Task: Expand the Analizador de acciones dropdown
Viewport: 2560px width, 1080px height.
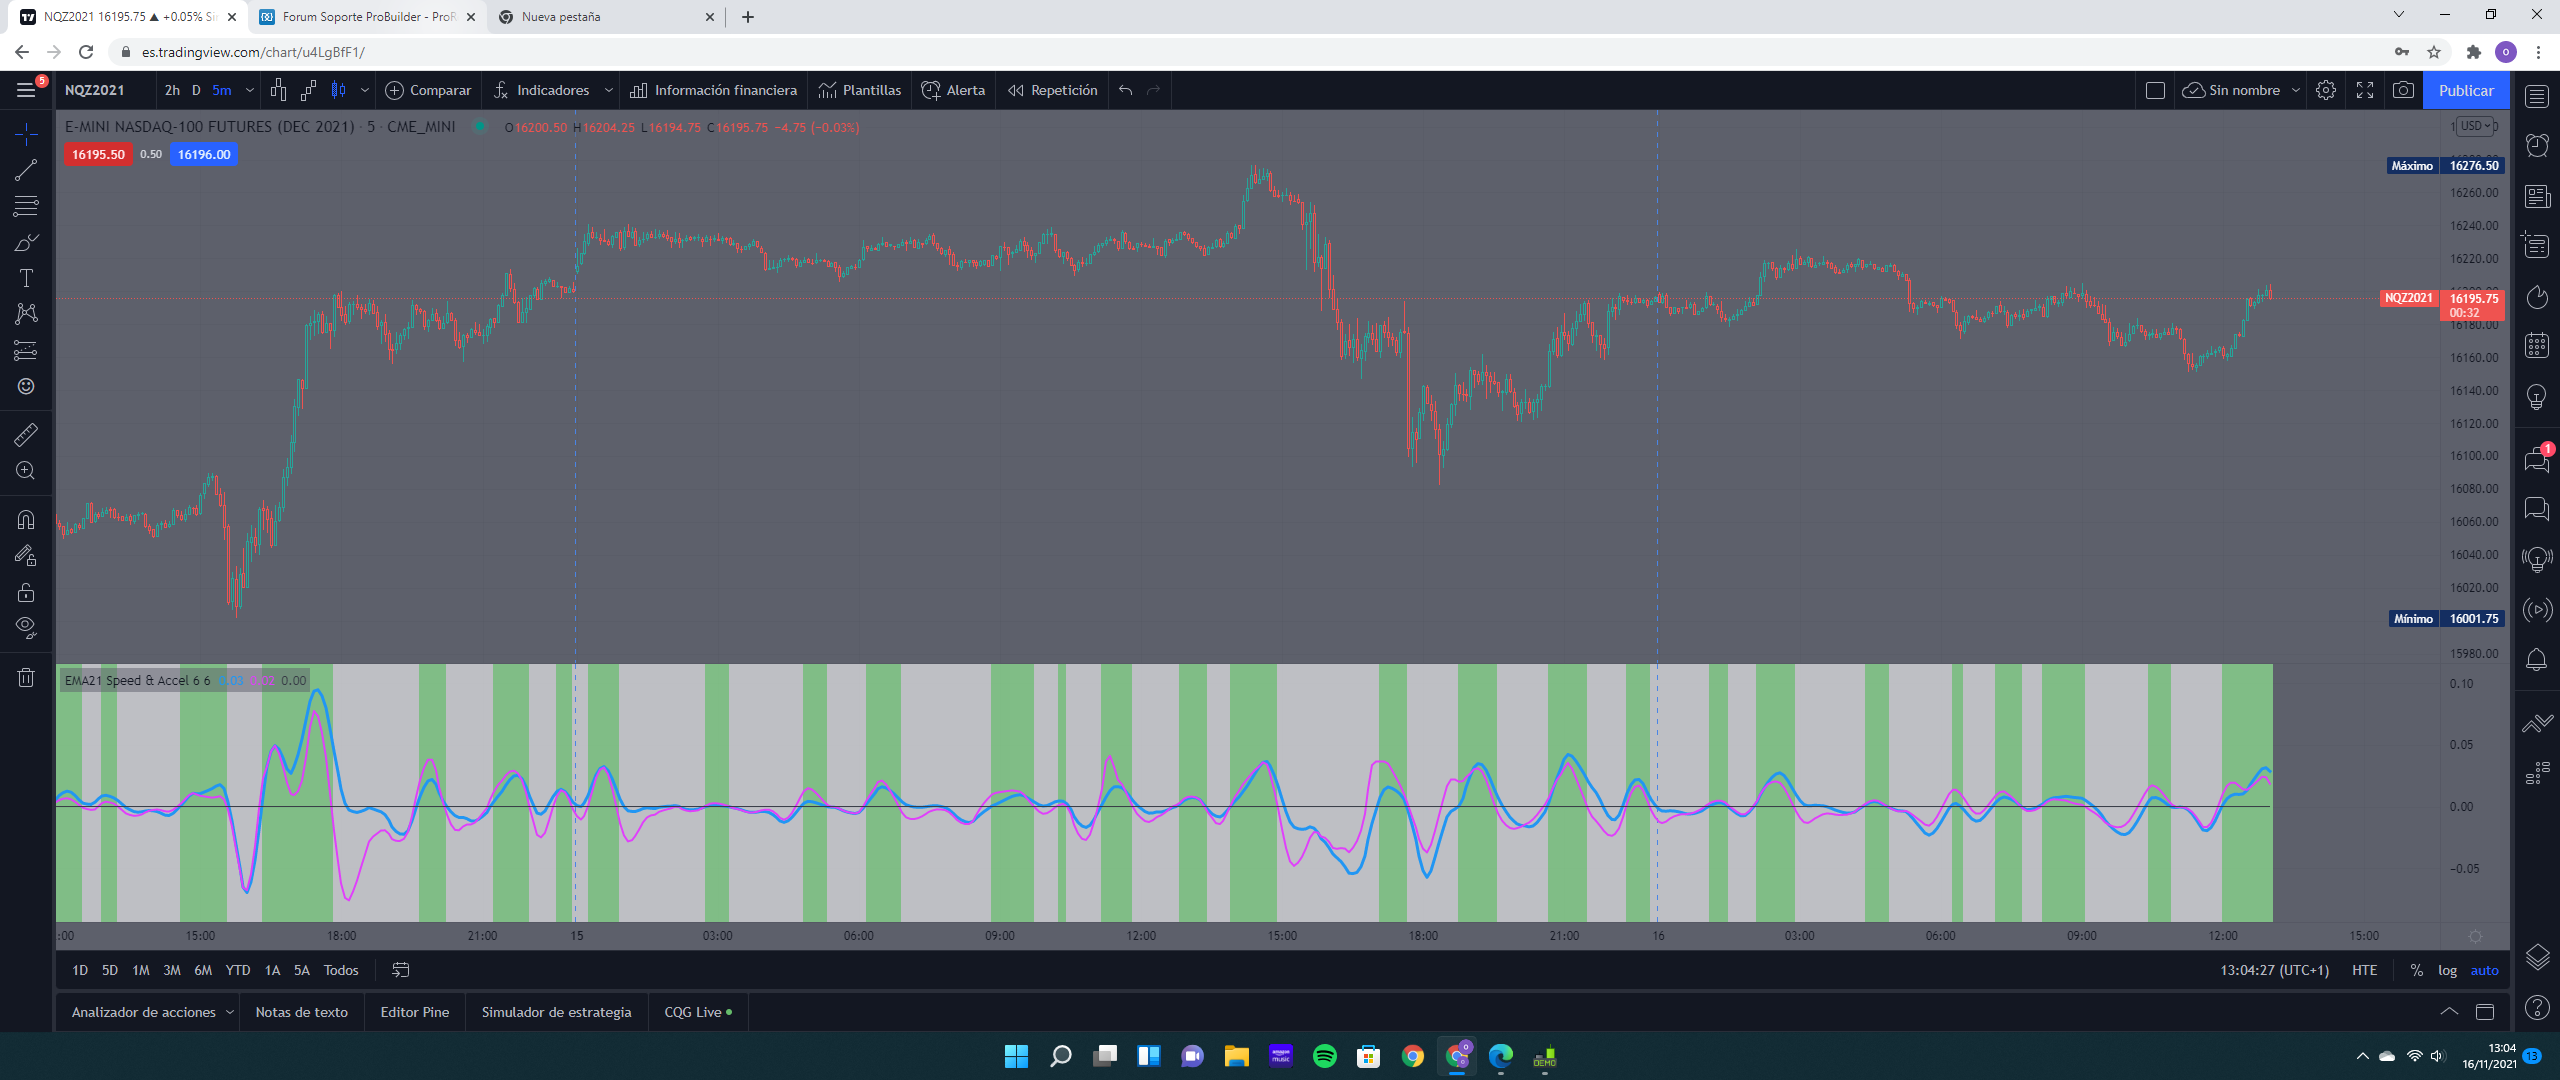Action: (x=230, y=1012)
